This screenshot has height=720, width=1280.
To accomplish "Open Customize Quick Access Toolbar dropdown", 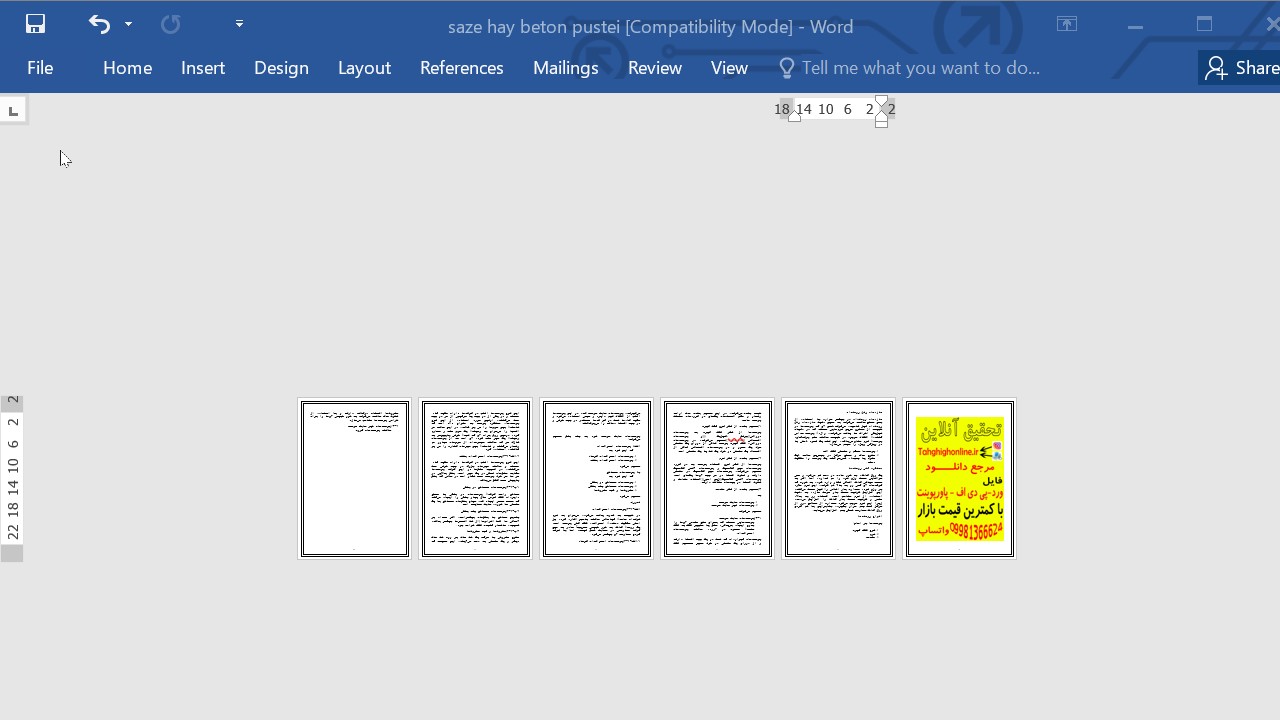I will click(239, 24).
